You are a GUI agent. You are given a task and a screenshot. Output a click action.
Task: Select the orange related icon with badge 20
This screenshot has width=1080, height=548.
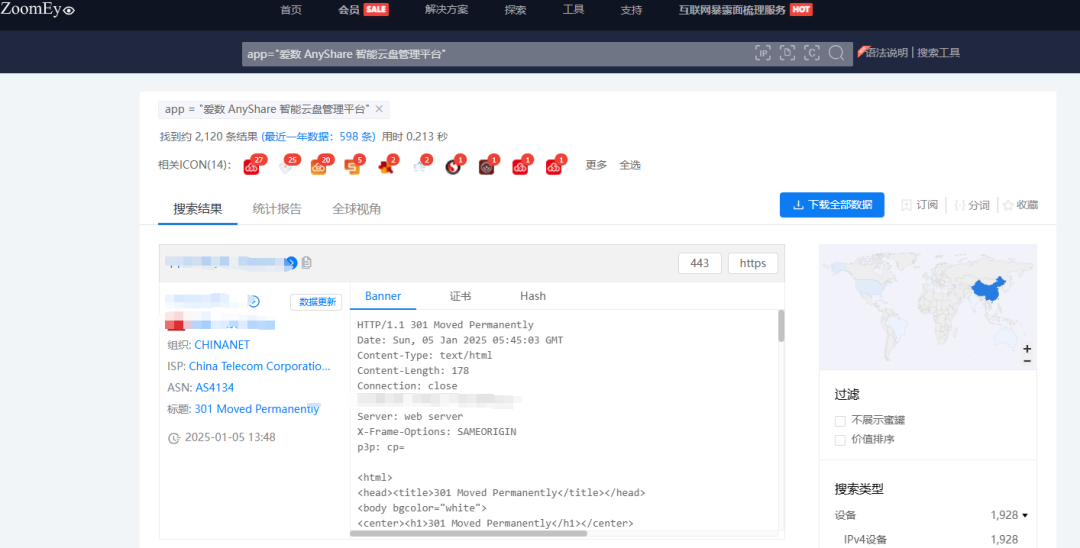320,166
